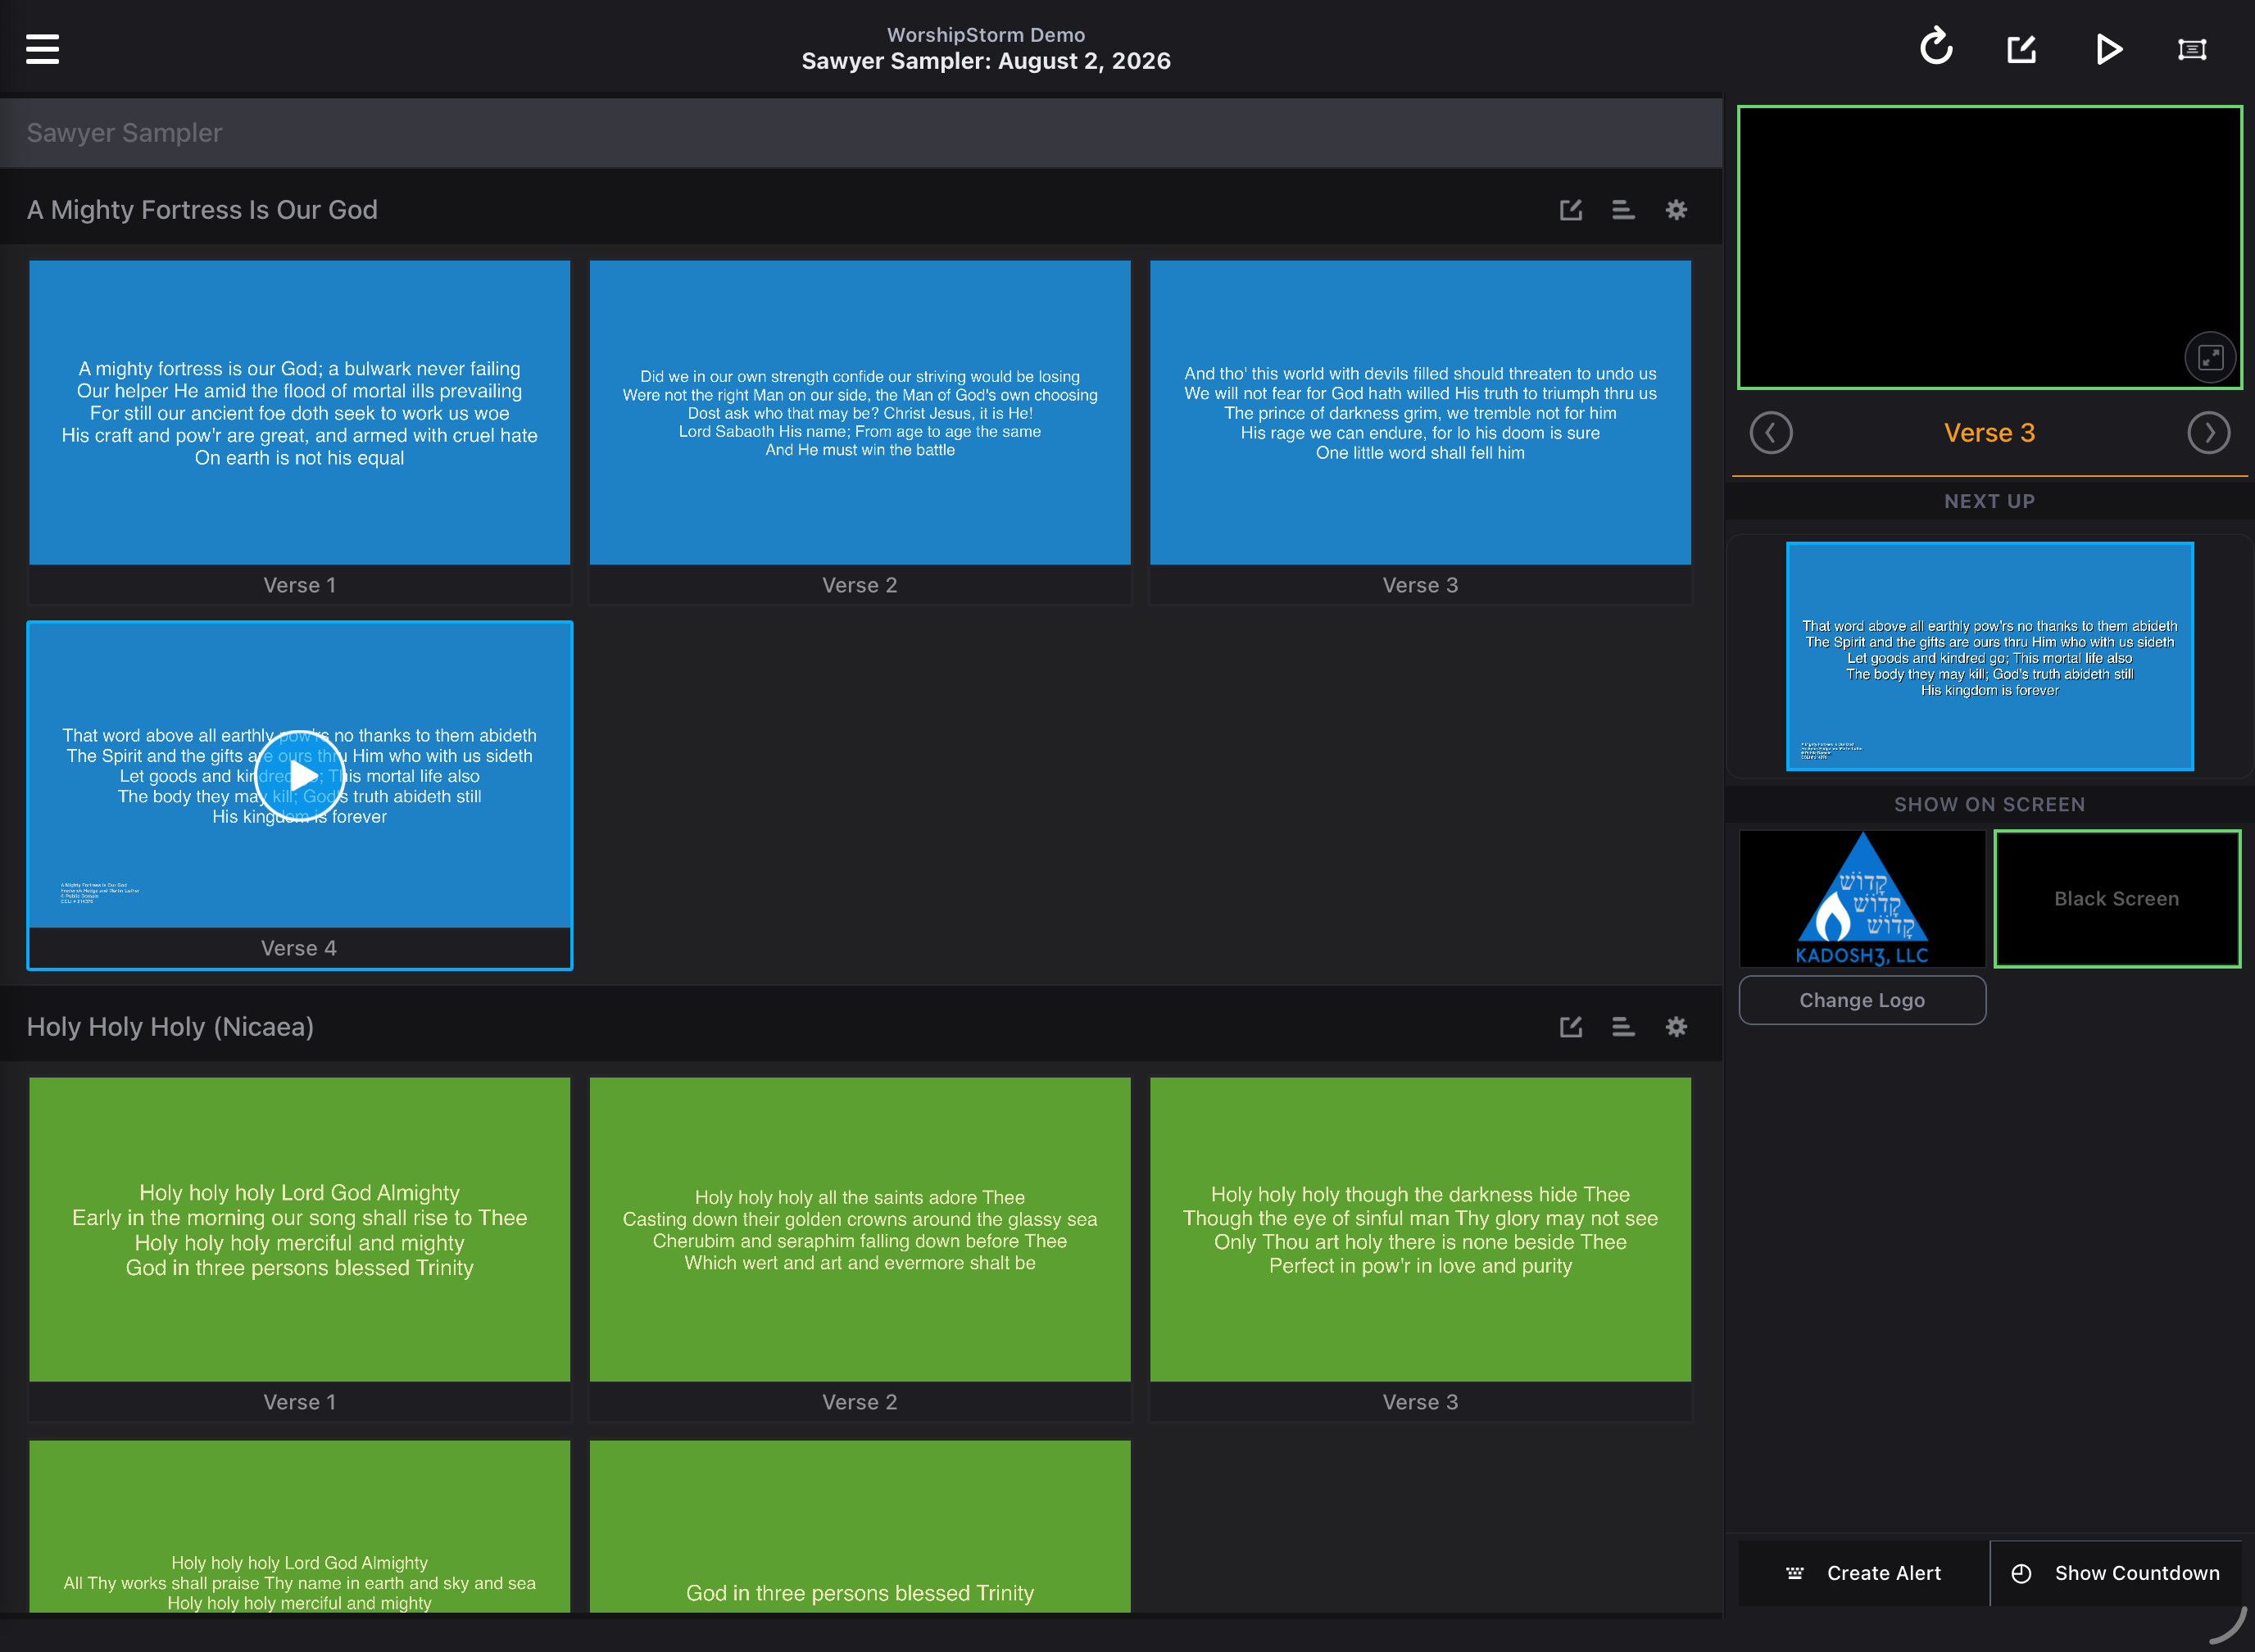Click the Sawyer Sampler section header
This screenshot has width=2255, height=1652.
coord(860,132)
